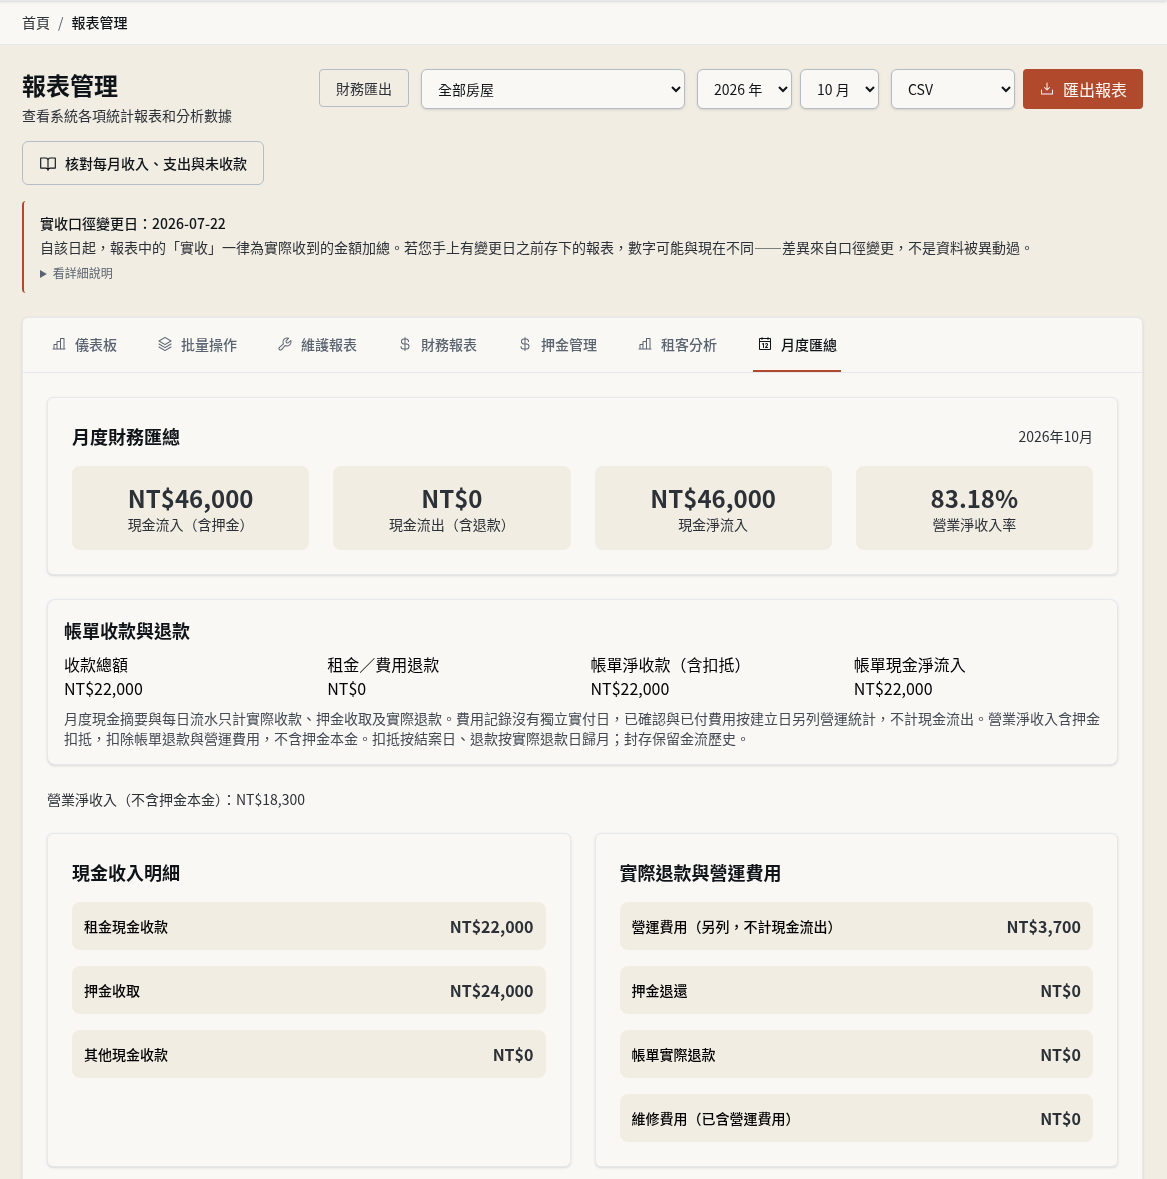Viewport: 1167px width, 1179px height.
Task: Open the CSV format dropdown
Action: point(952,89)
